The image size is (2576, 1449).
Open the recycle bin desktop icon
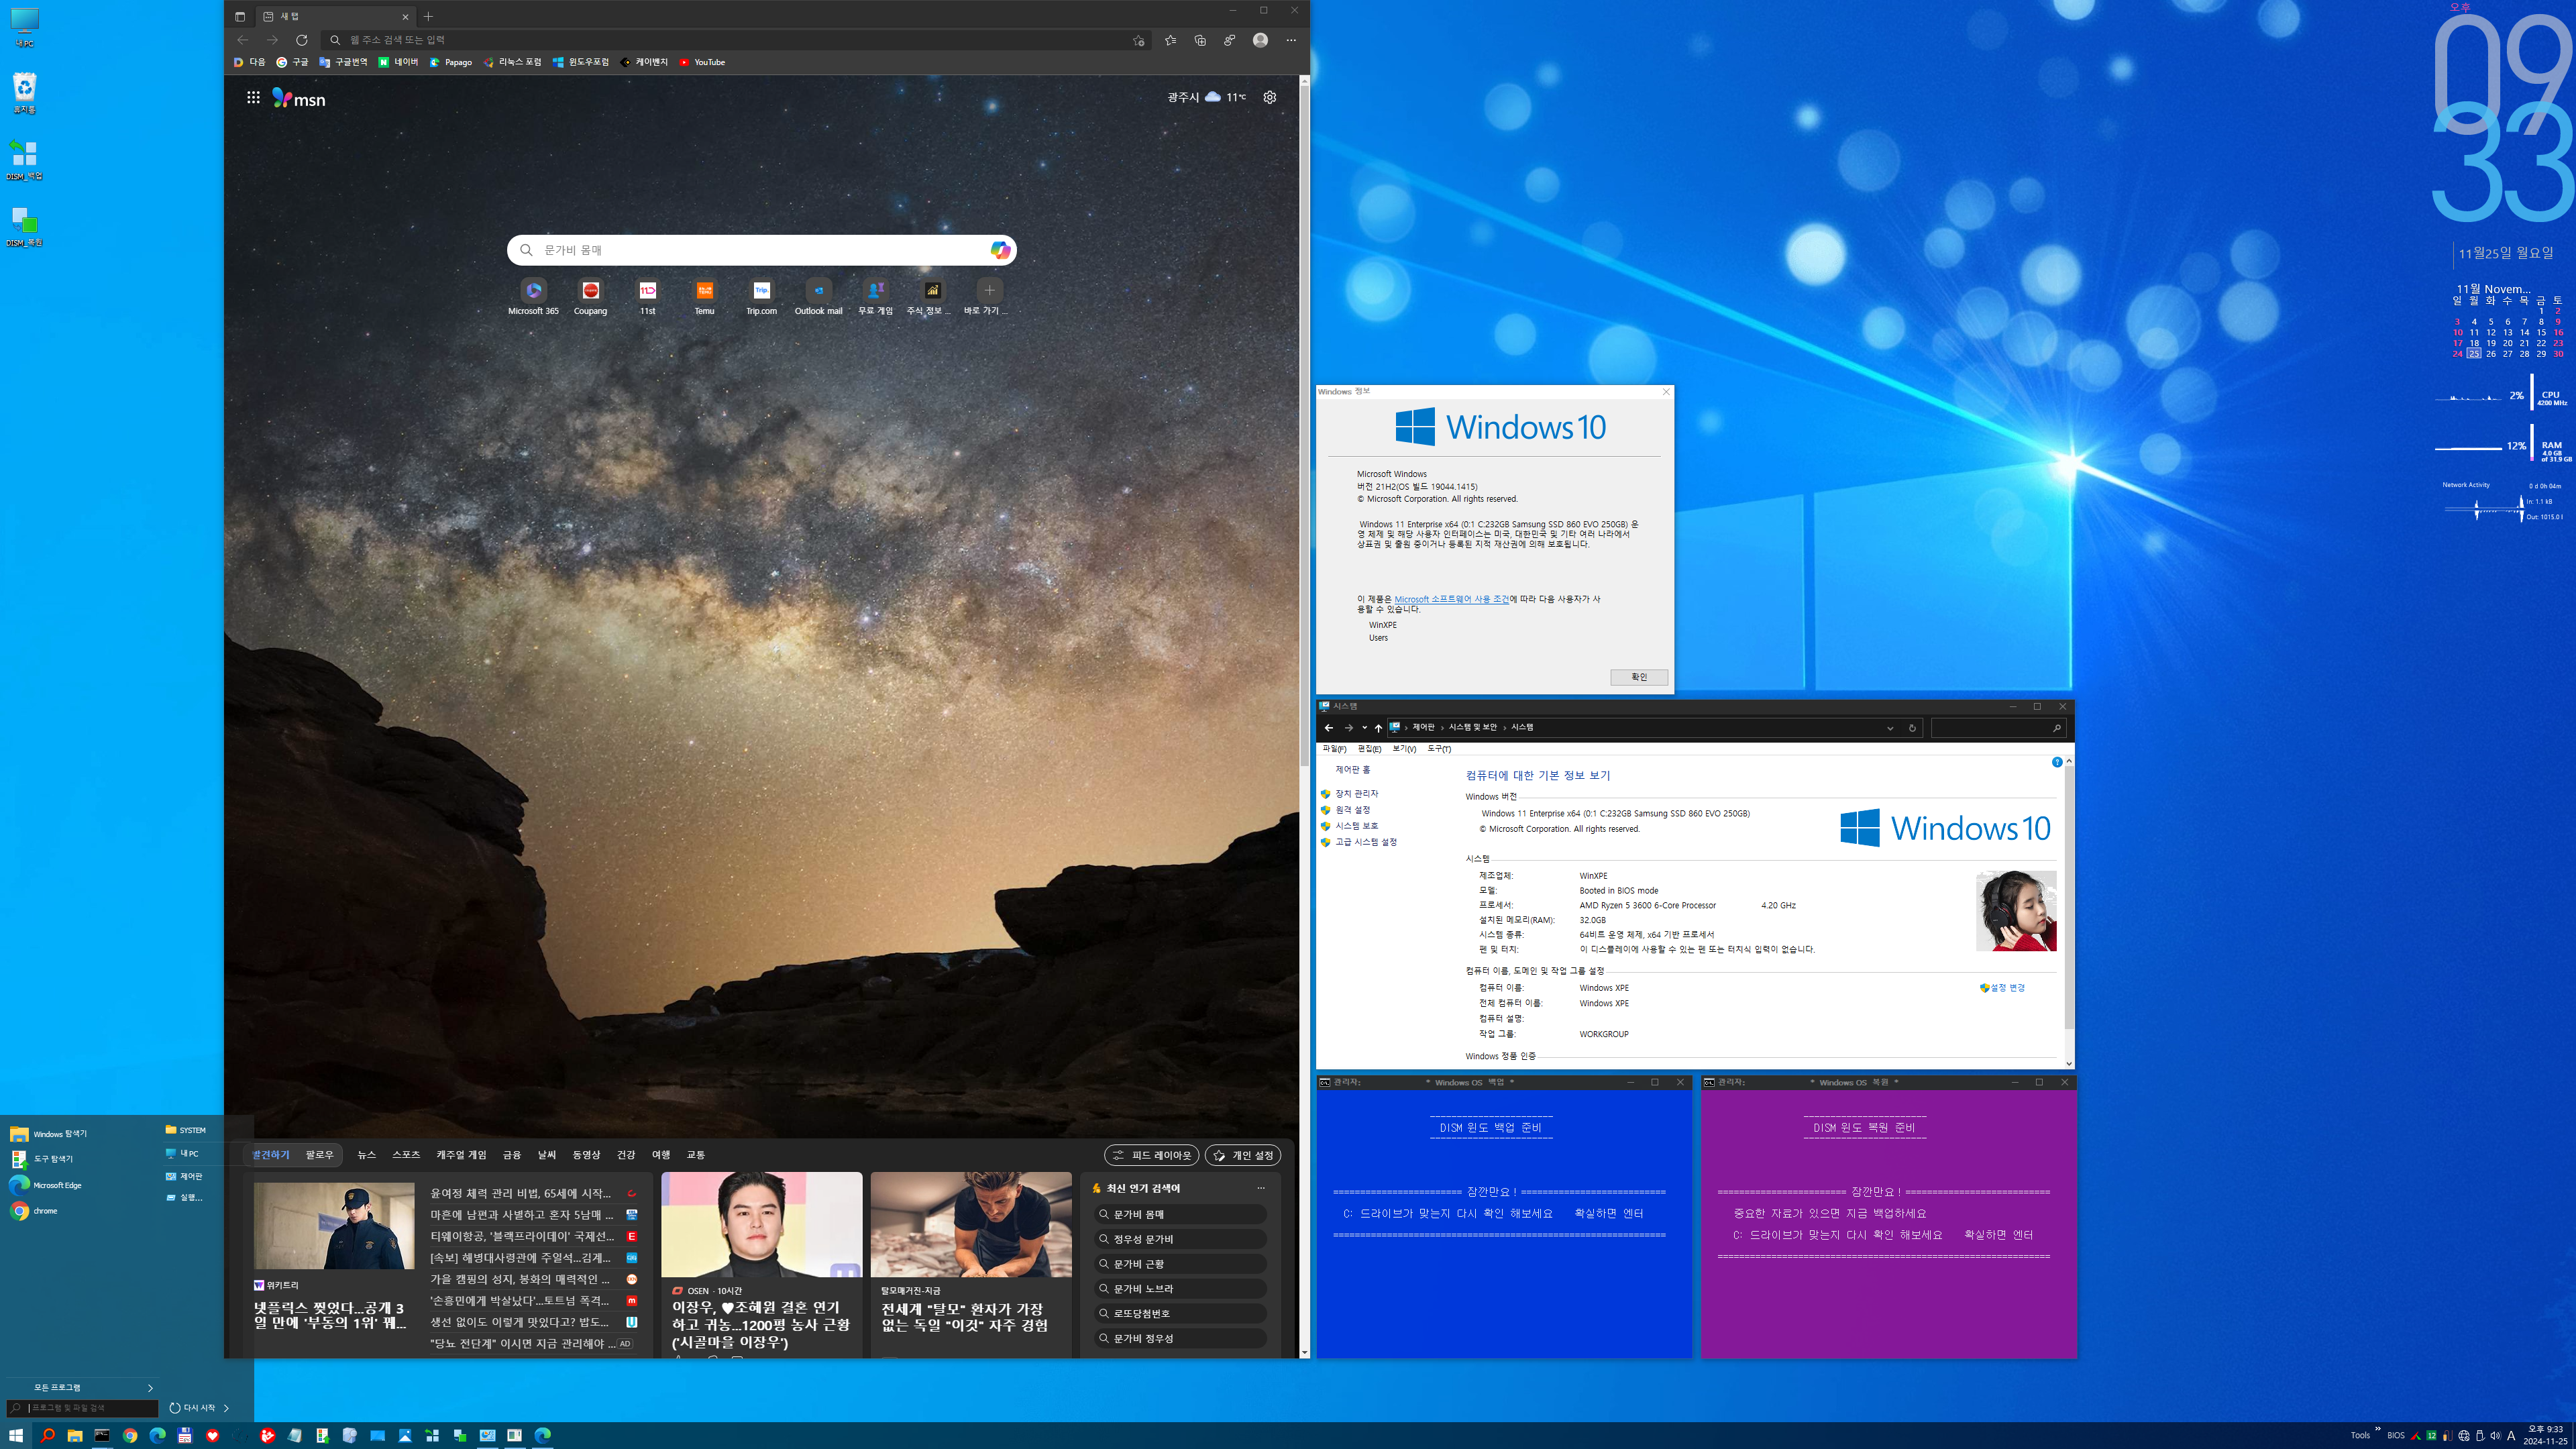pos(24,93)
